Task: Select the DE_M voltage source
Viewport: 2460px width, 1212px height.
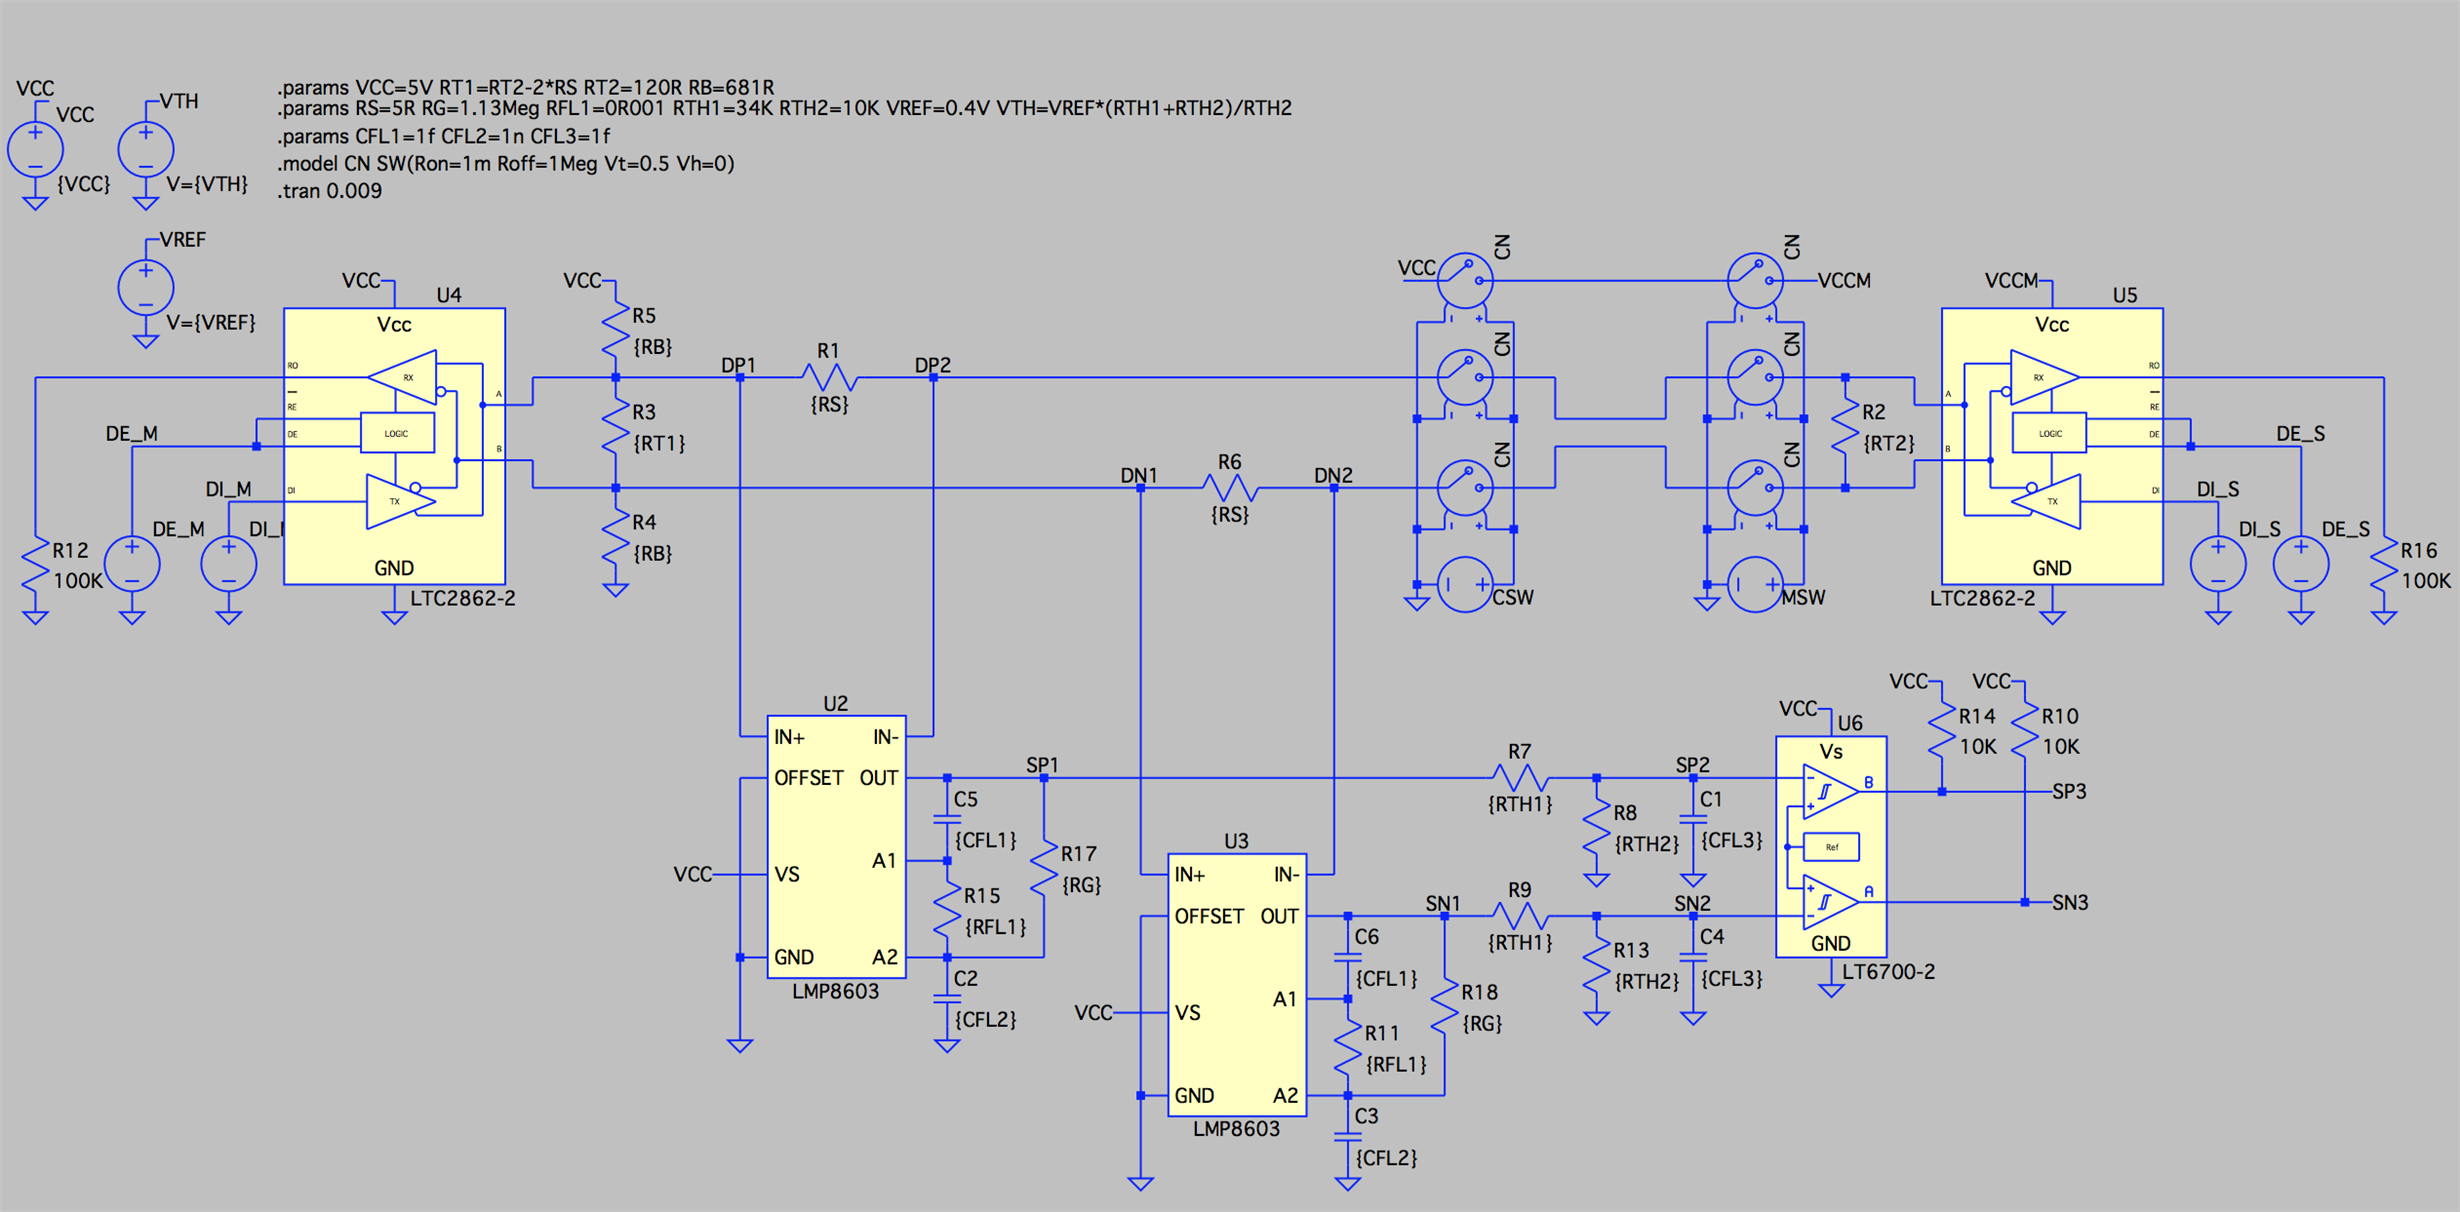Action: (x=132, y=563)
